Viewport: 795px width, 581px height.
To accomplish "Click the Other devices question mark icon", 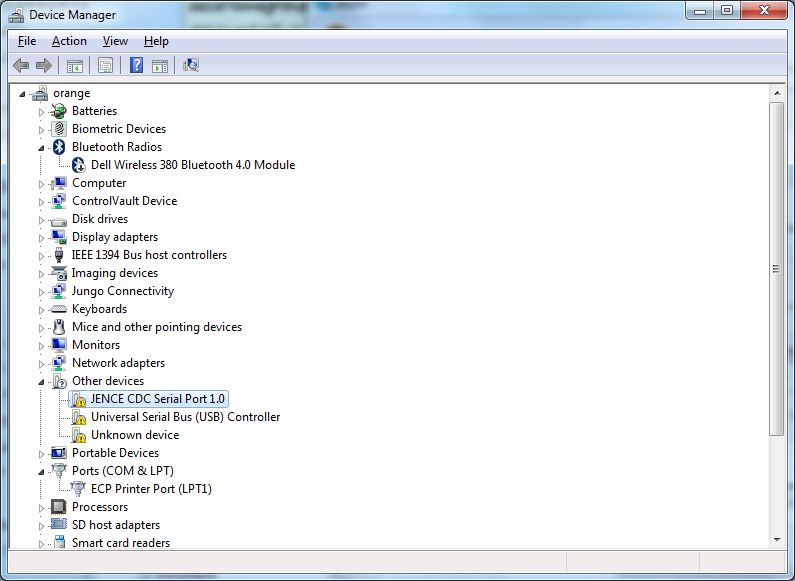I will pyautogui.click(x=59, y=381).
